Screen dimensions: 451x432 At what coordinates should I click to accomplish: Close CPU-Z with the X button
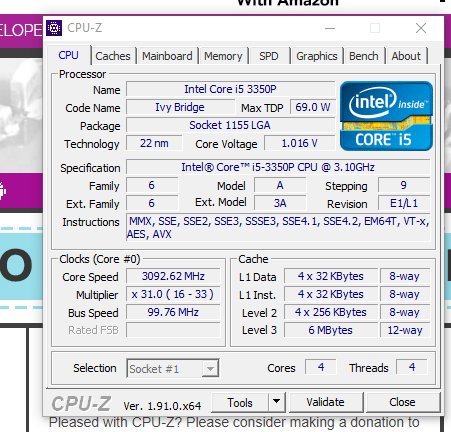[421, 28]
